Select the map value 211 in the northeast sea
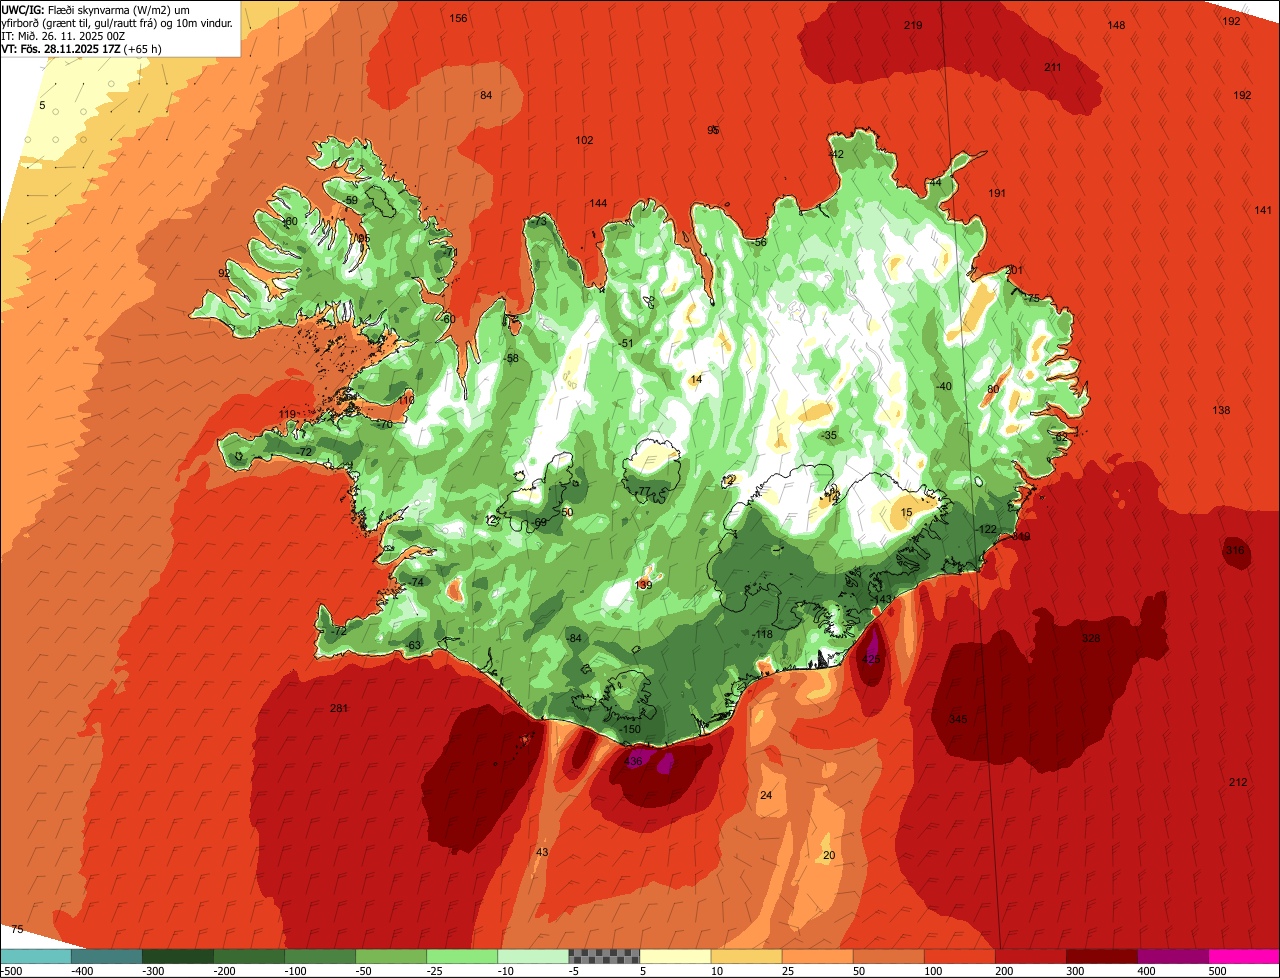1280x978 pixels. click(x=1053, y=67)
